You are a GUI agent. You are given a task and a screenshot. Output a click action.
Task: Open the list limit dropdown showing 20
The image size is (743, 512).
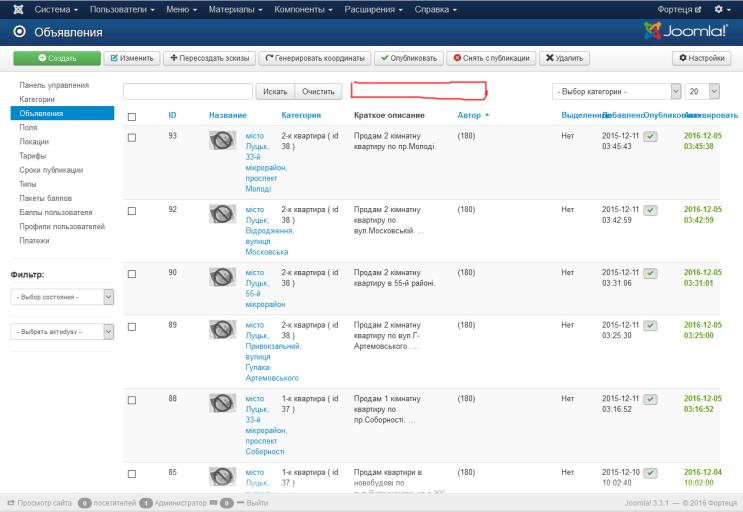pyautogui.click(x=702, y=91)
